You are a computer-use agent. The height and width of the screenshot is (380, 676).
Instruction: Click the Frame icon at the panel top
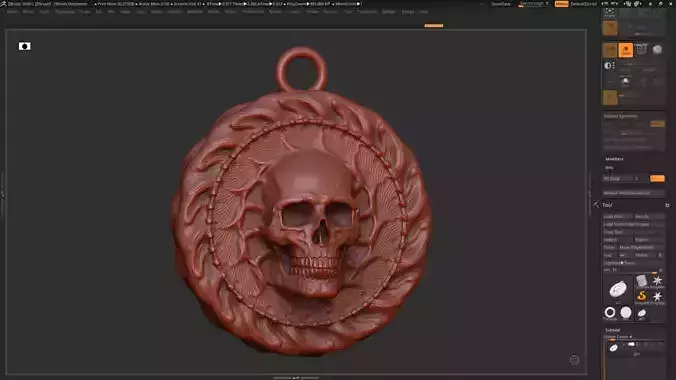point(610,13)
